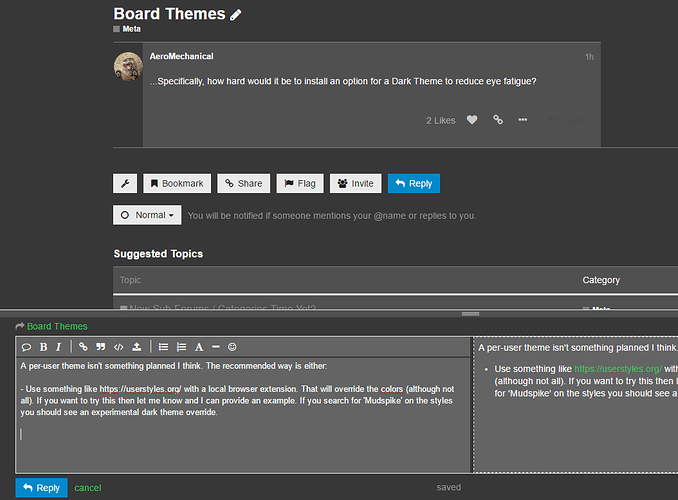Open topic admin wrench button
The image size is (678, 500).
click(125, 183)
